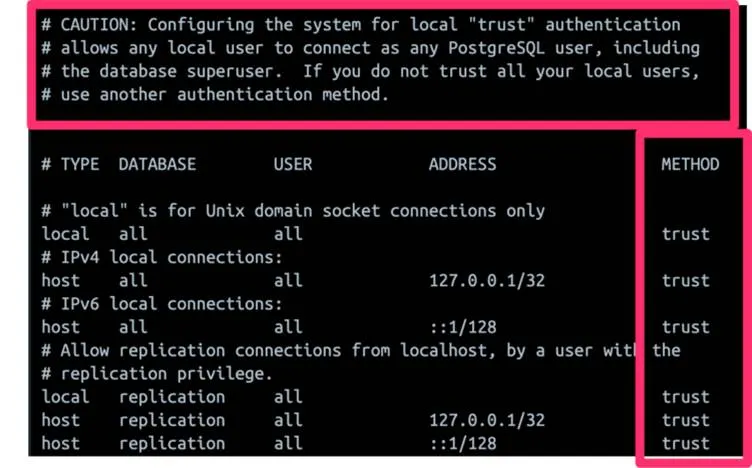Click ::1/128 on the "host all" line
The height and width of the screenshot is (468, 752).
click(461, 327)
